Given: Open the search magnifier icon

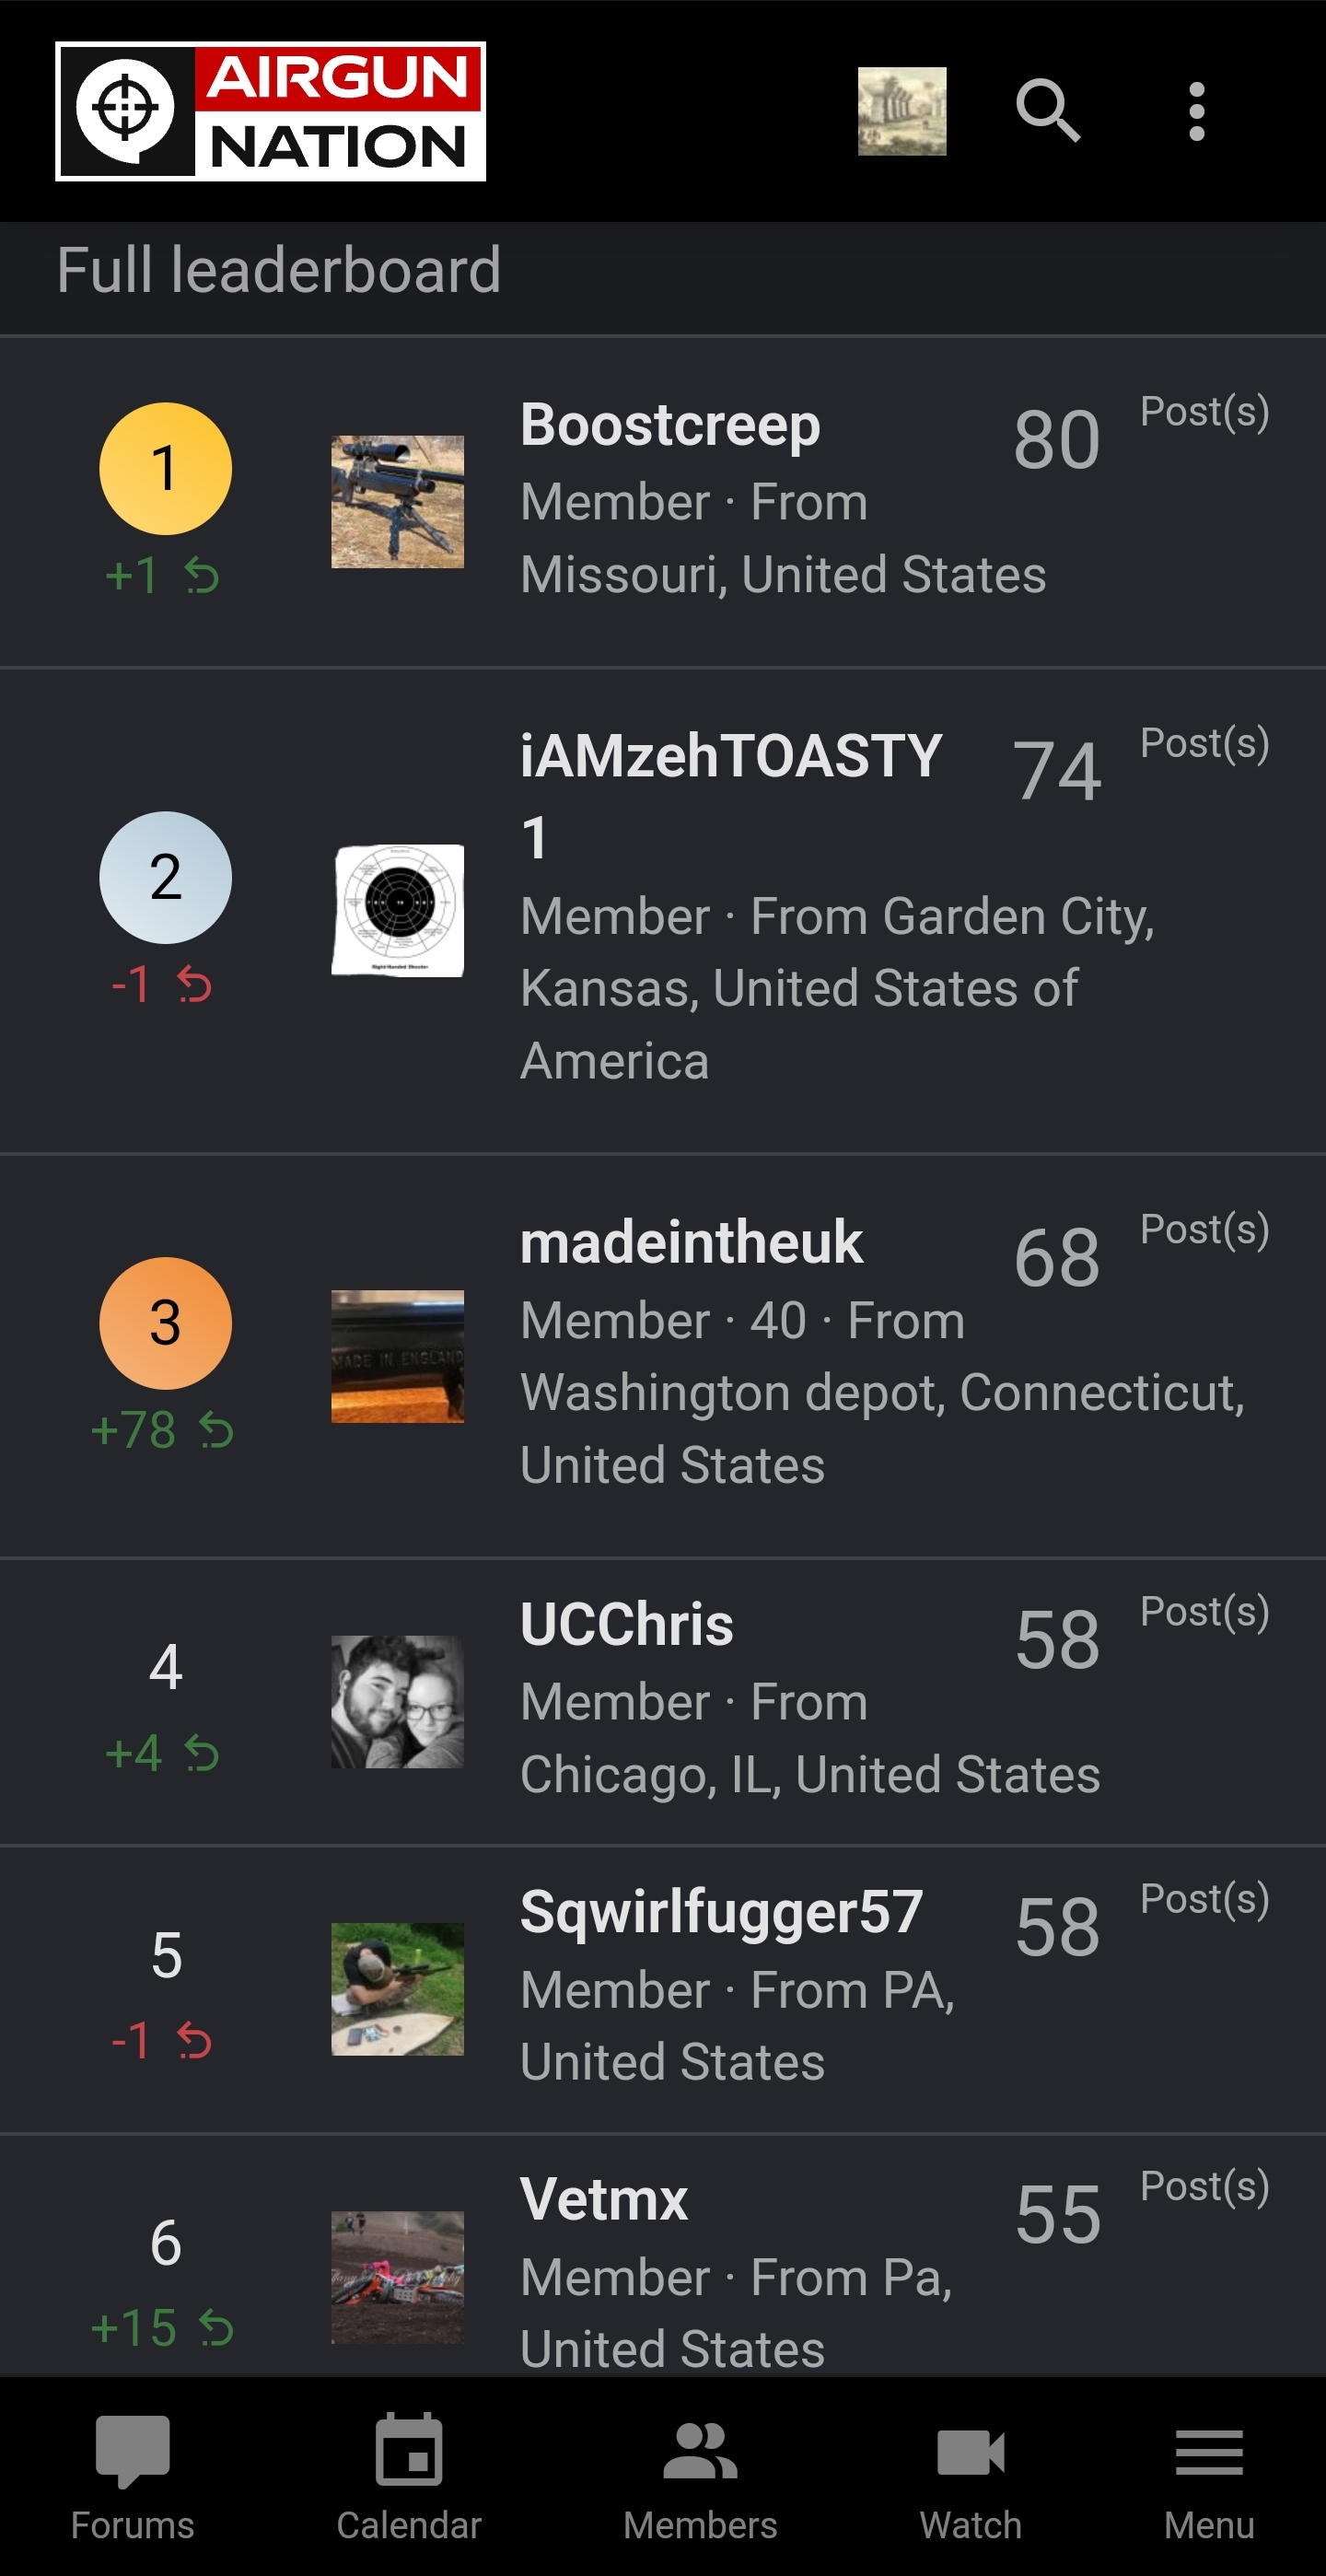Looking at the screenshot, I should (1048, 111).
